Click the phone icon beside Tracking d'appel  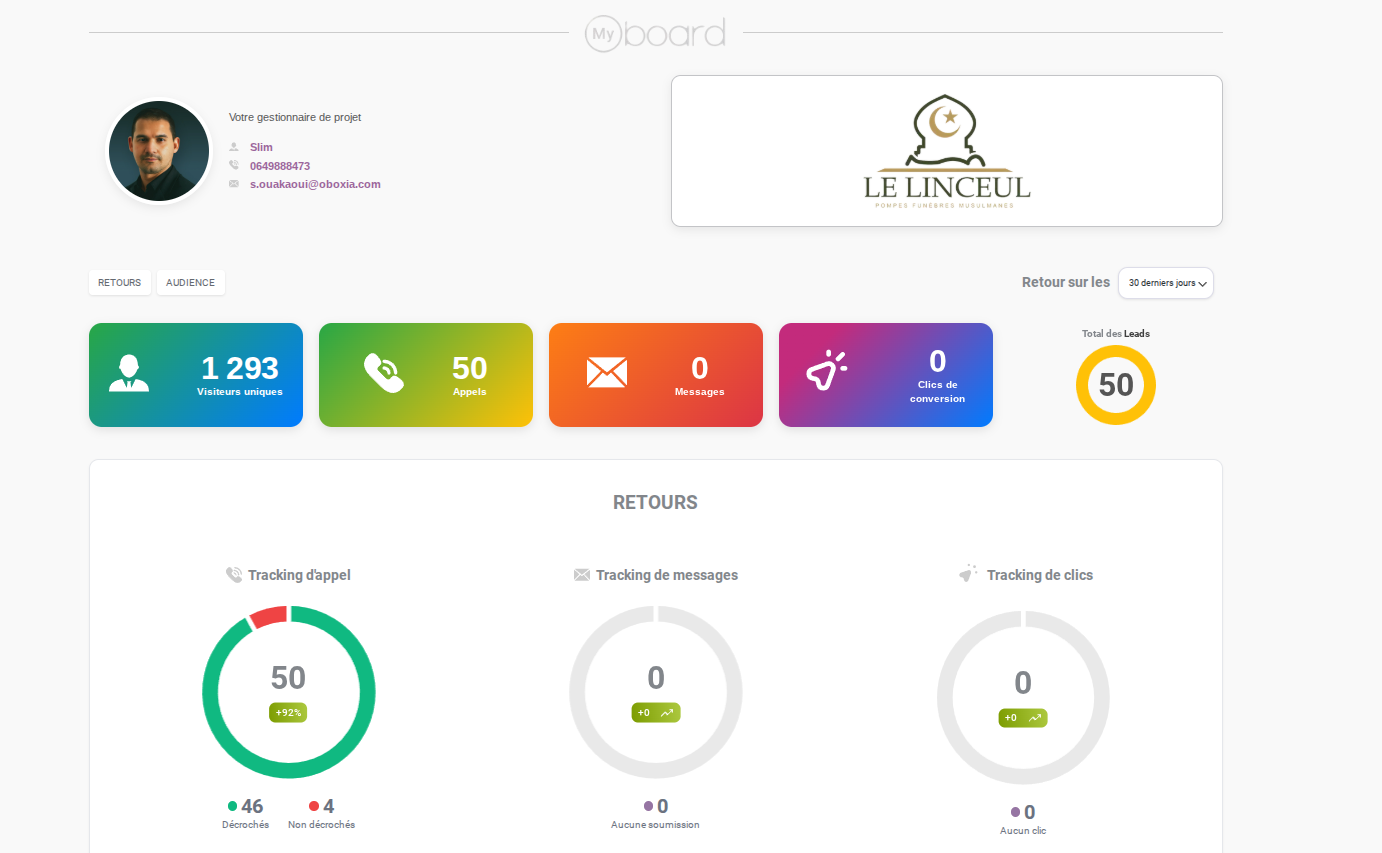click(234, 575)
